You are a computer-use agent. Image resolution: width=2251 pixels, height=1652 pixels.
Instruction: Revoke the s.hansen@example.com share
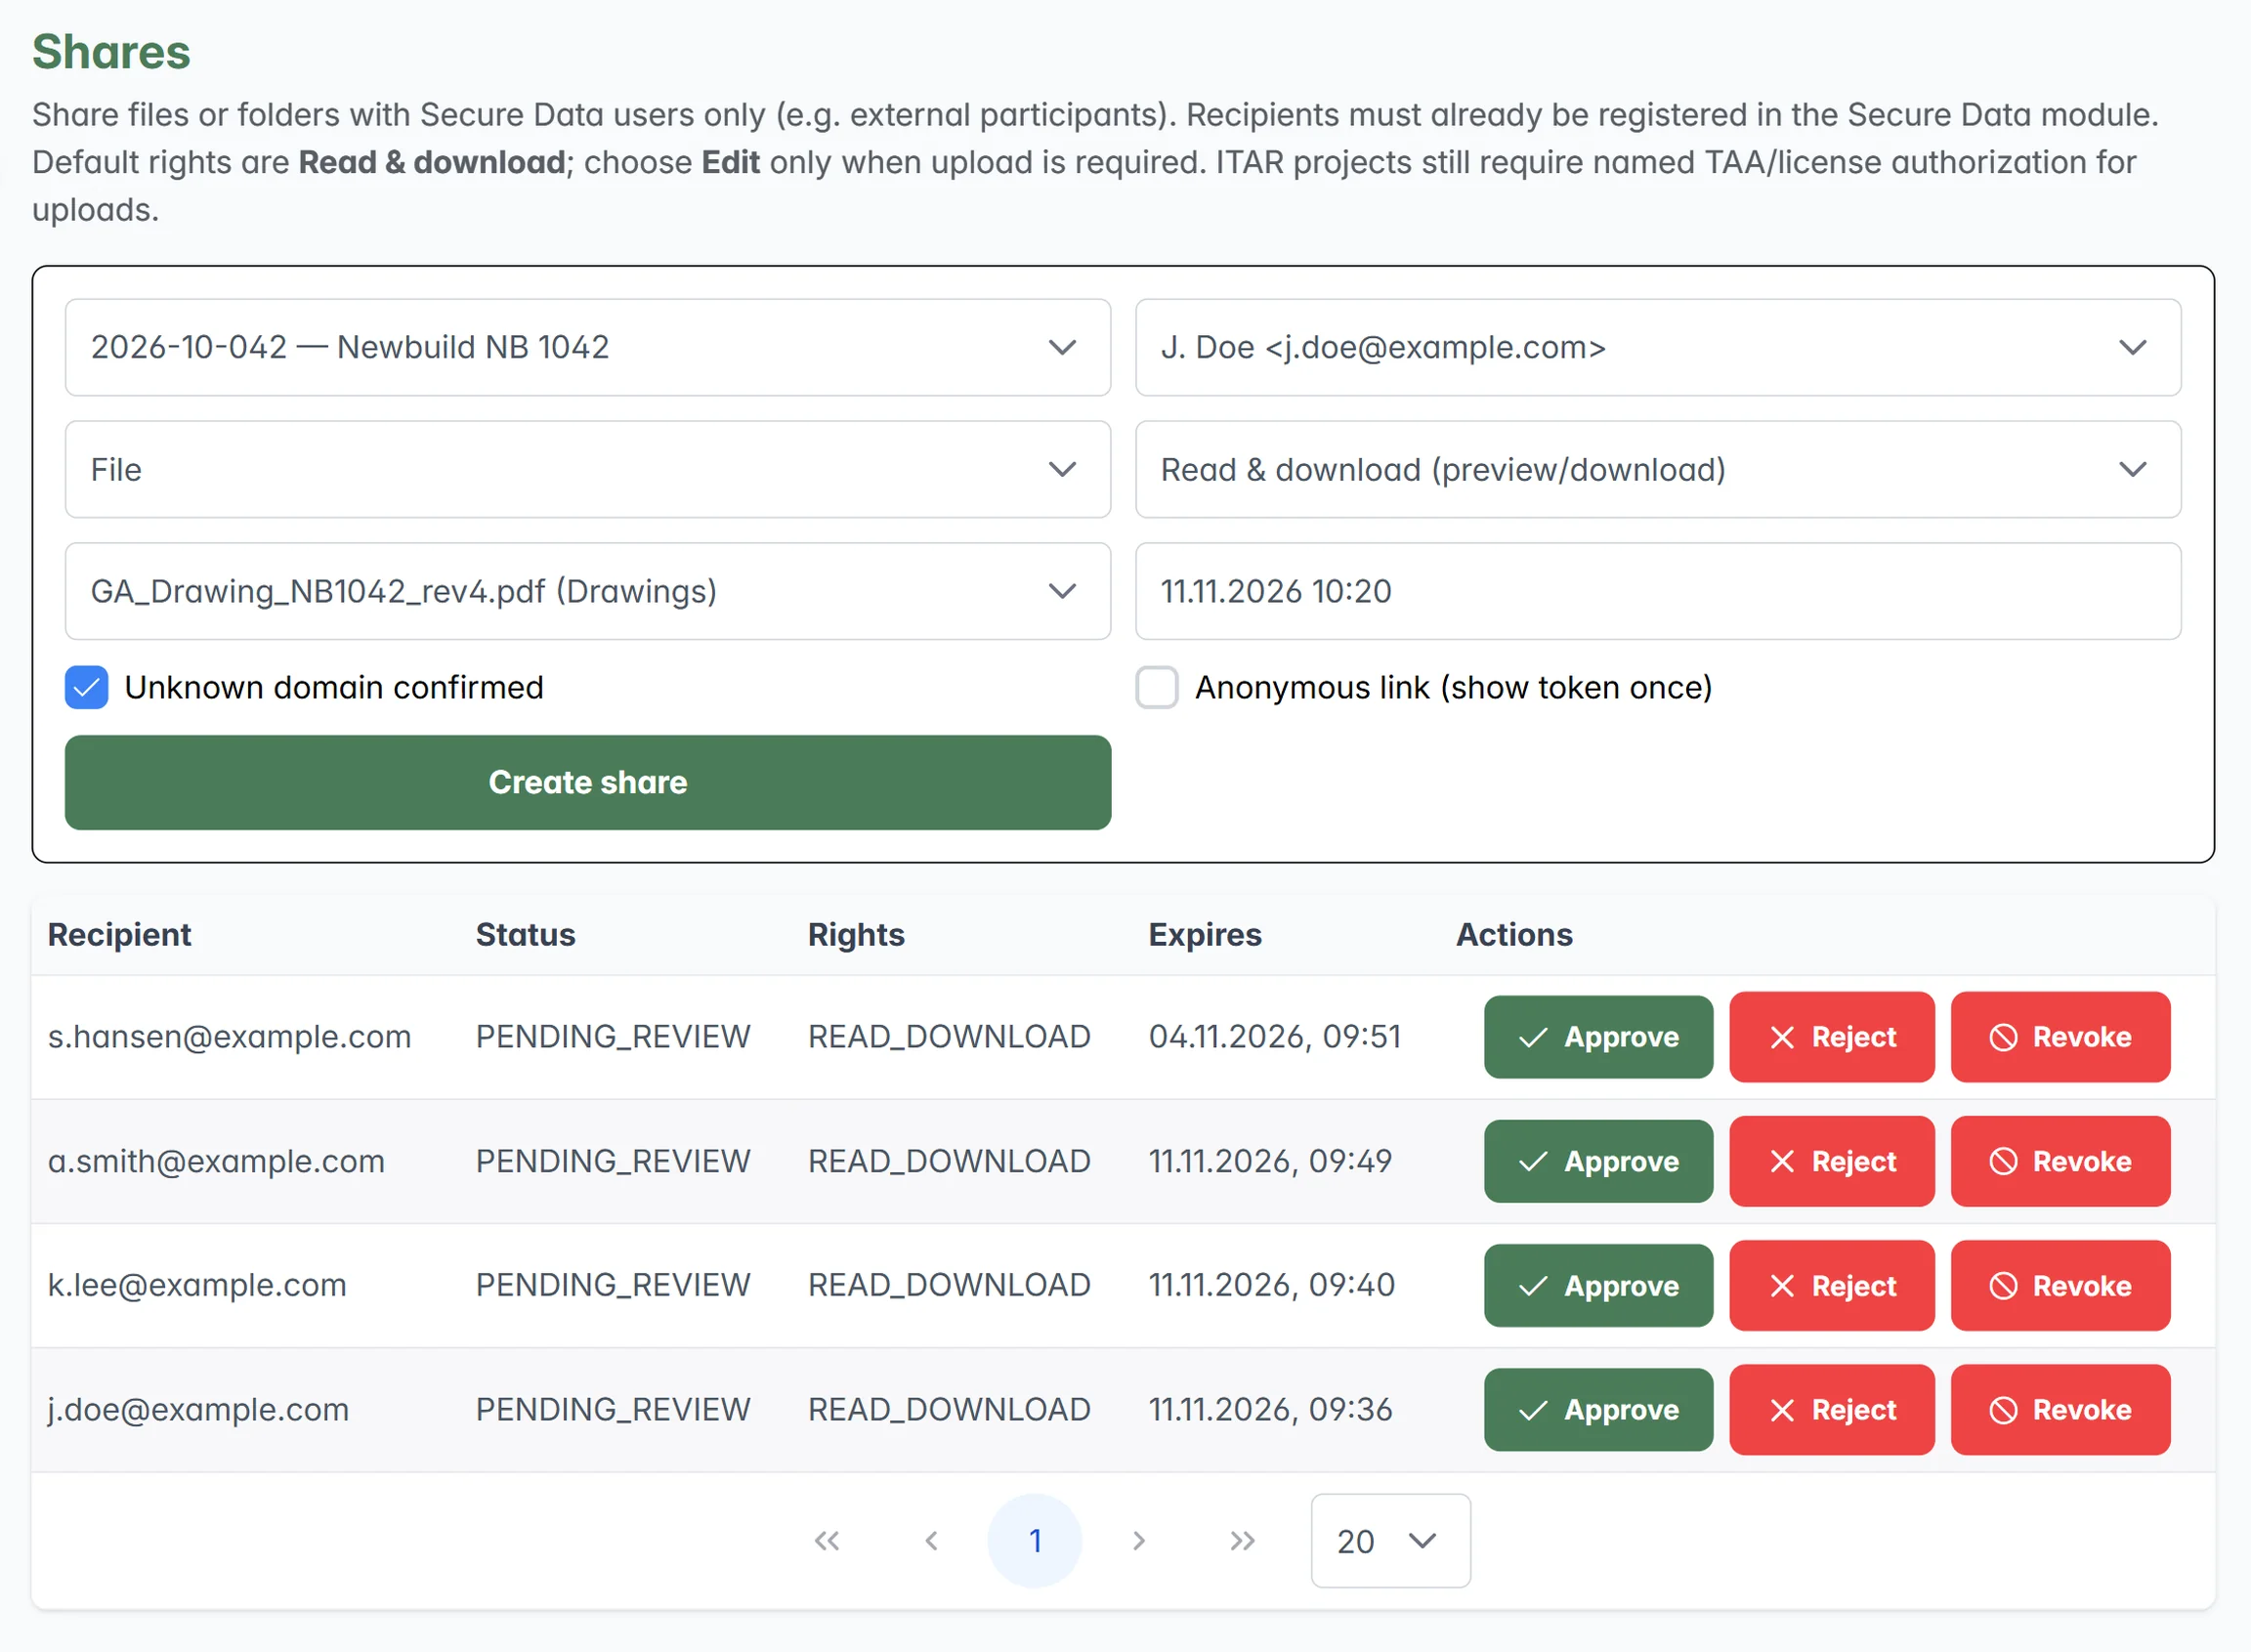point(2060,1037)
